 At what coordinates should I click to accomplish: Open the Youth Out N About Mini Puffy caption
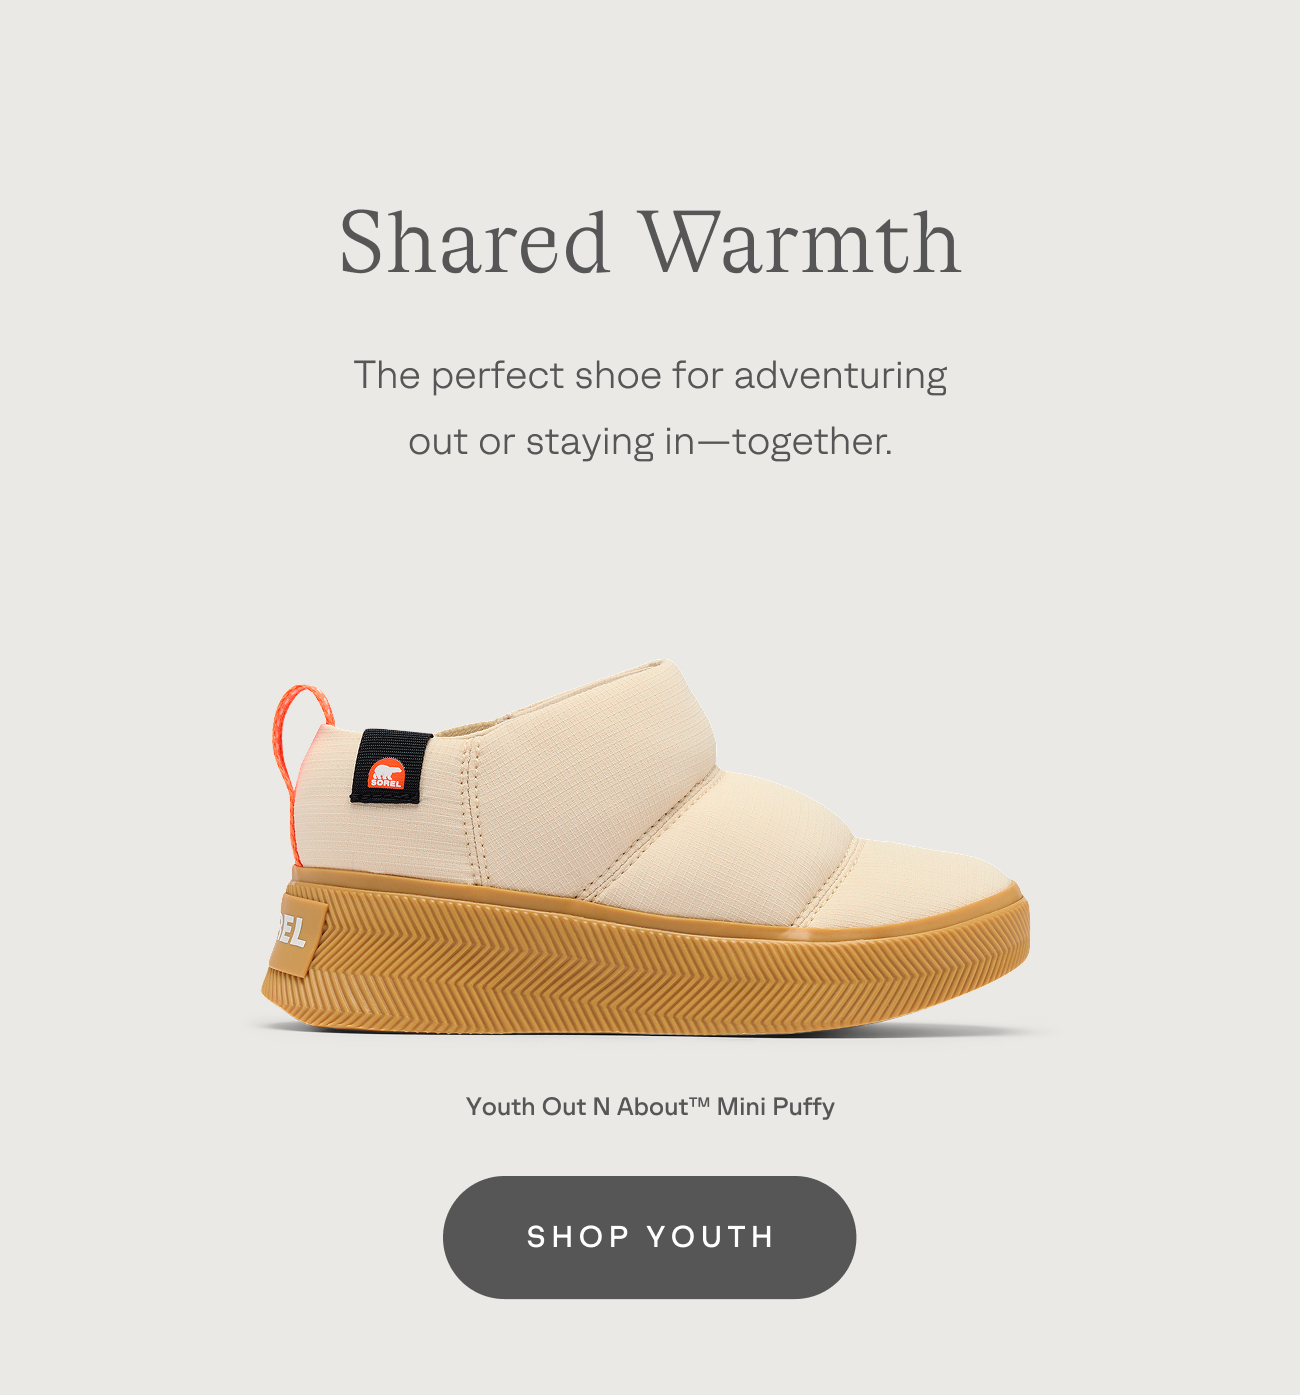(x=650, y=1107)
